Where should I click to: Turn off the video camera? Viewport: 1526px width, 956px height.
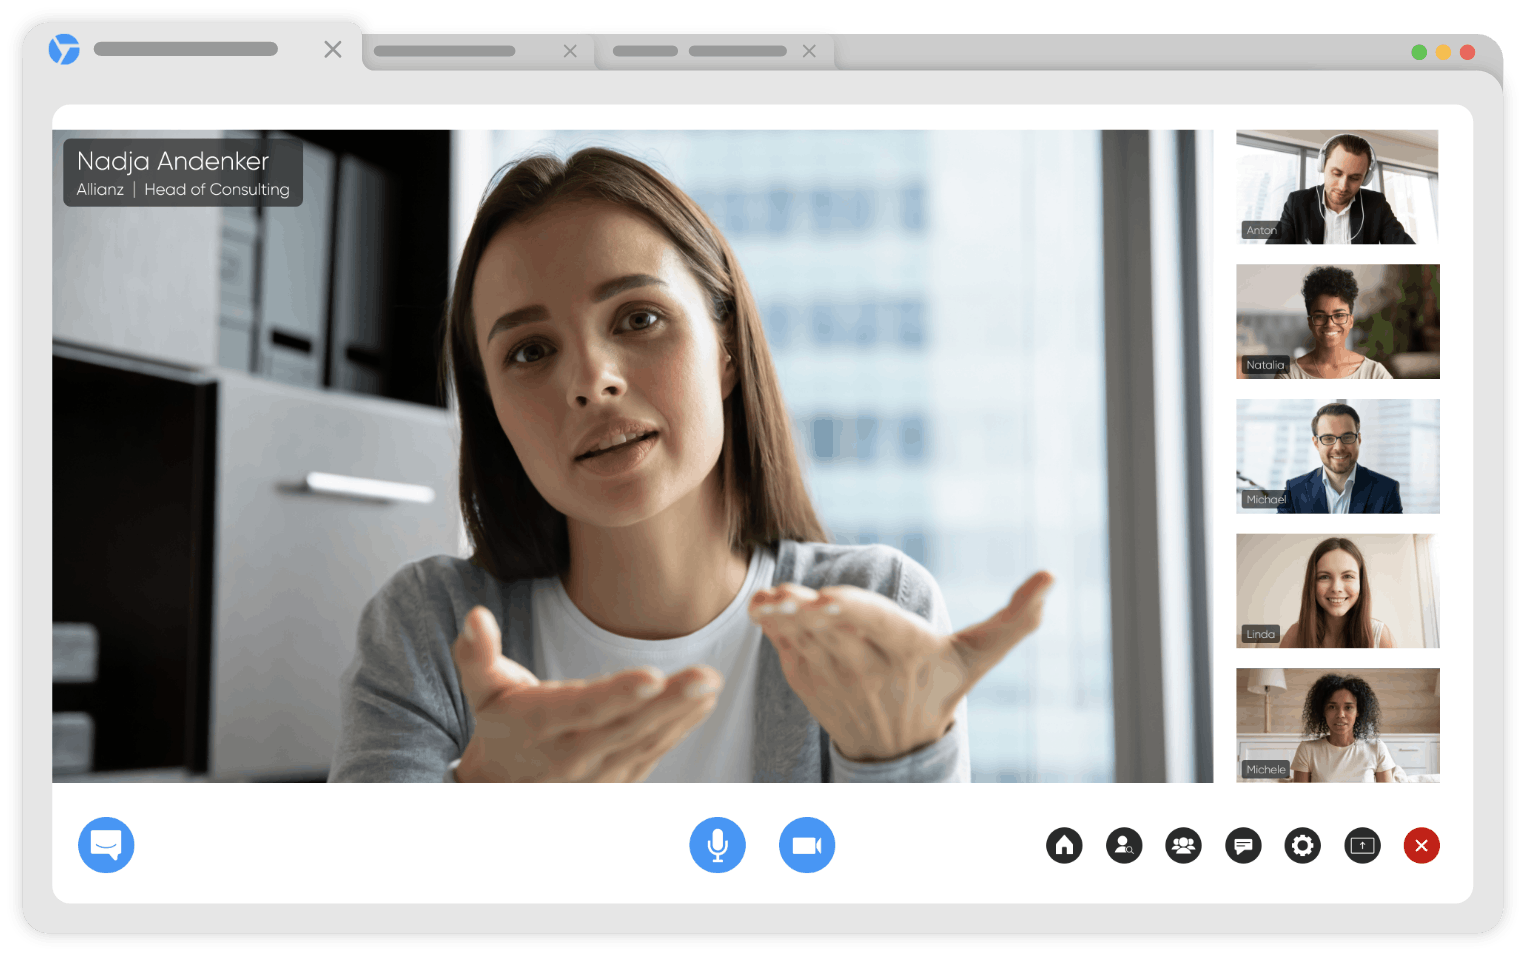[807, 845]
